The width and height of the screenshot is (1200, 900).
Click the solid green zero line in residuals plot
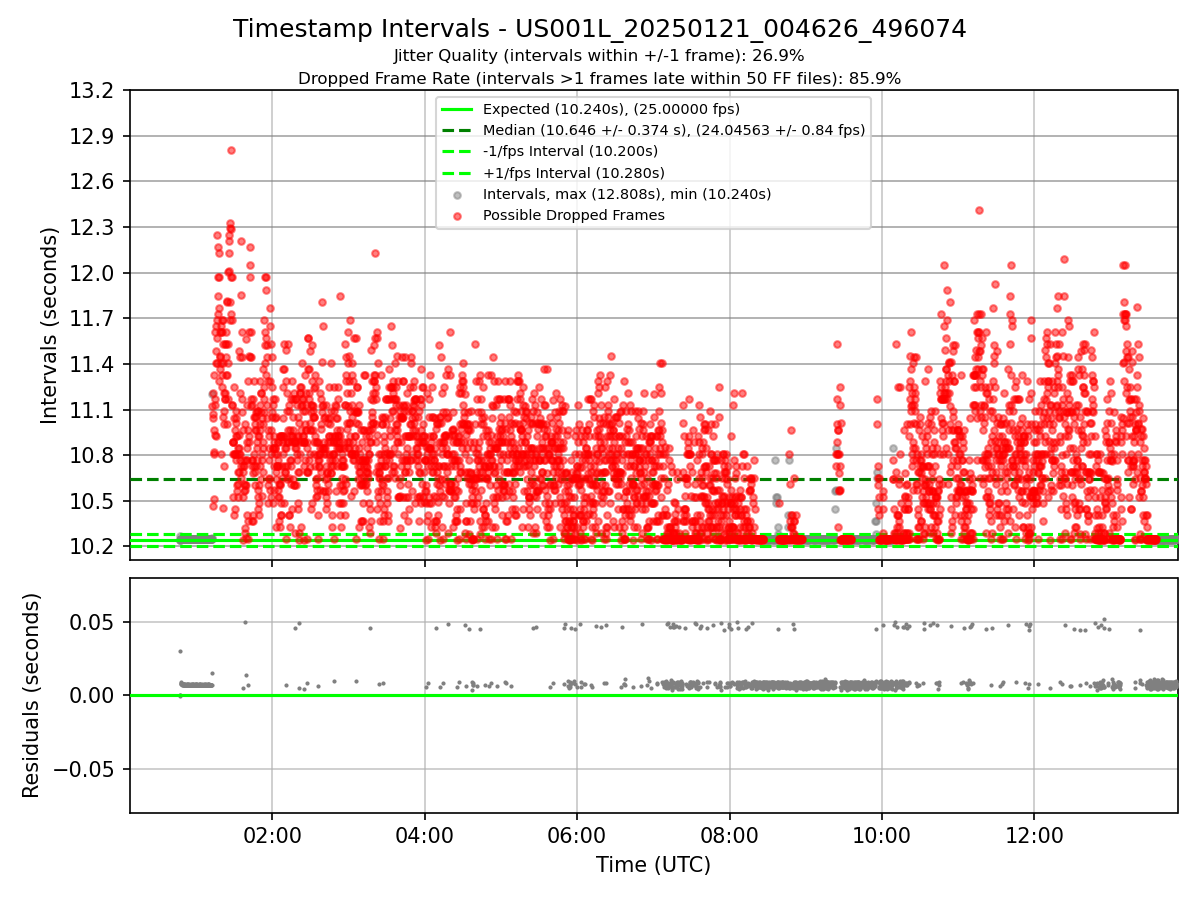click(x=653, y=695)
